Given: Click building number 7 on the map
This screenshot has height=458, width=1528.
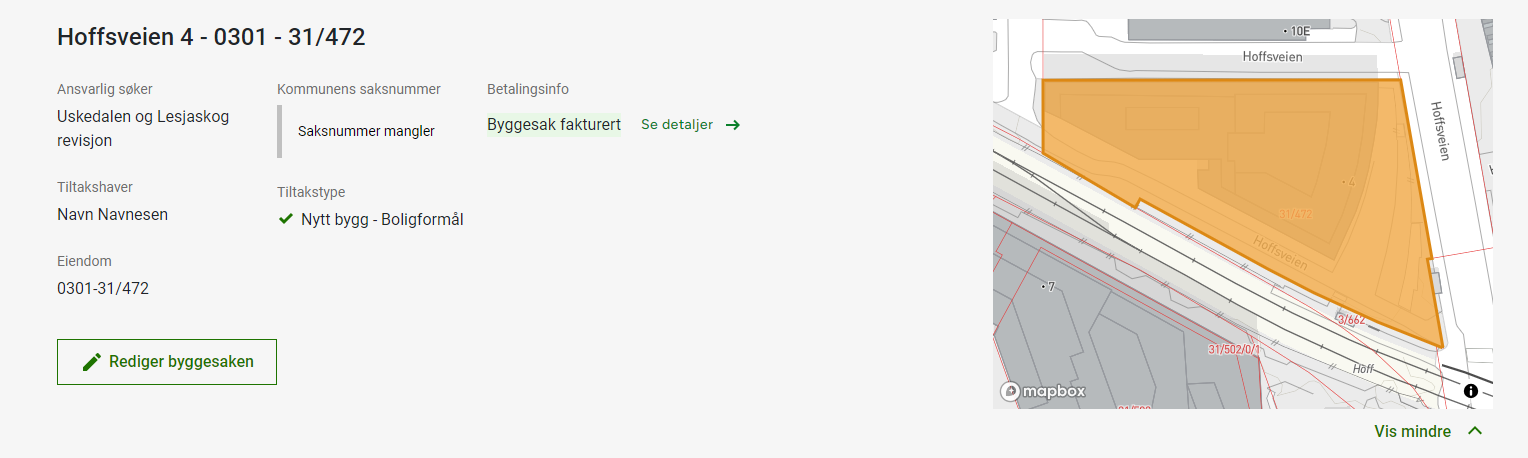Looking at the screenshot, I should click(x=1050, y=287).
